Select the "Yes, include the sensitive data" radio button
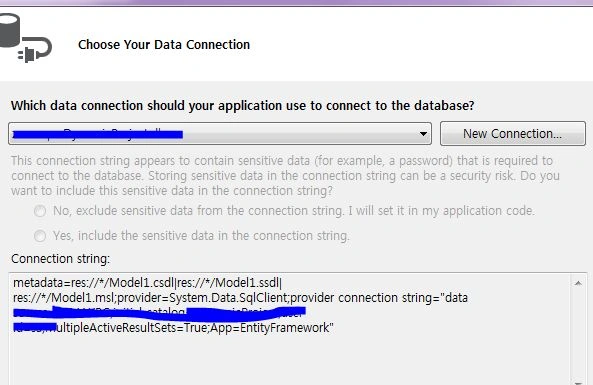Viewport: 593px width, 385px height. click(x=40, y=236)
